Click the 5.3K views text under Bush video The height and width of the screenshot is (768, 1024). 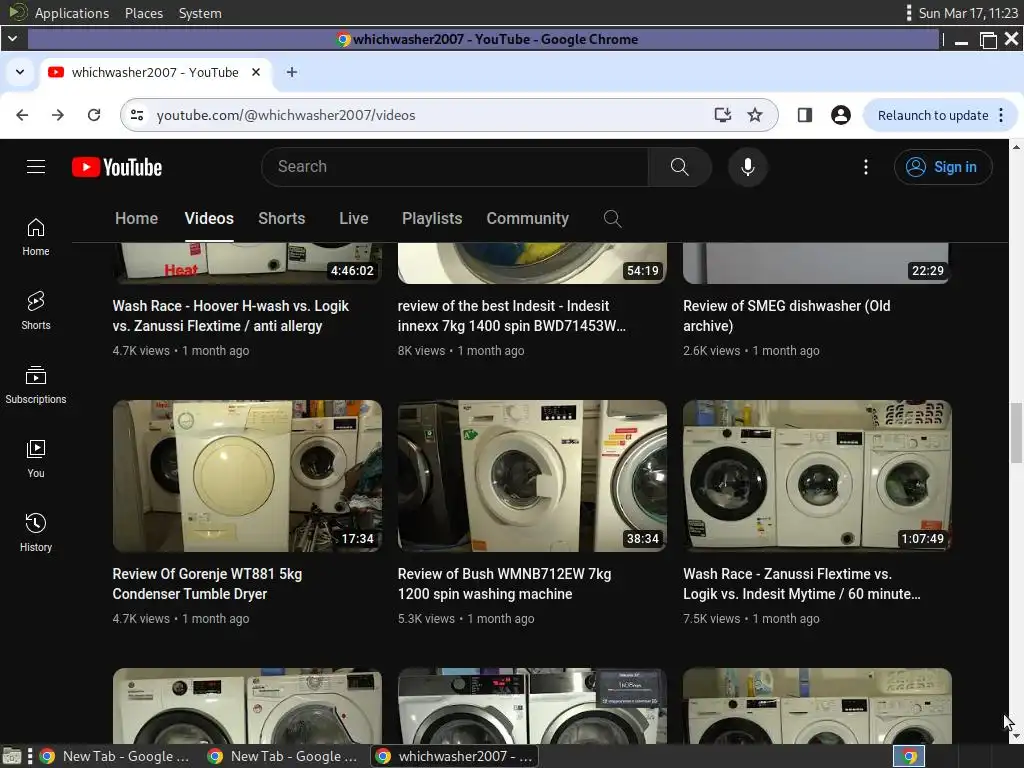tap(426, 618)
